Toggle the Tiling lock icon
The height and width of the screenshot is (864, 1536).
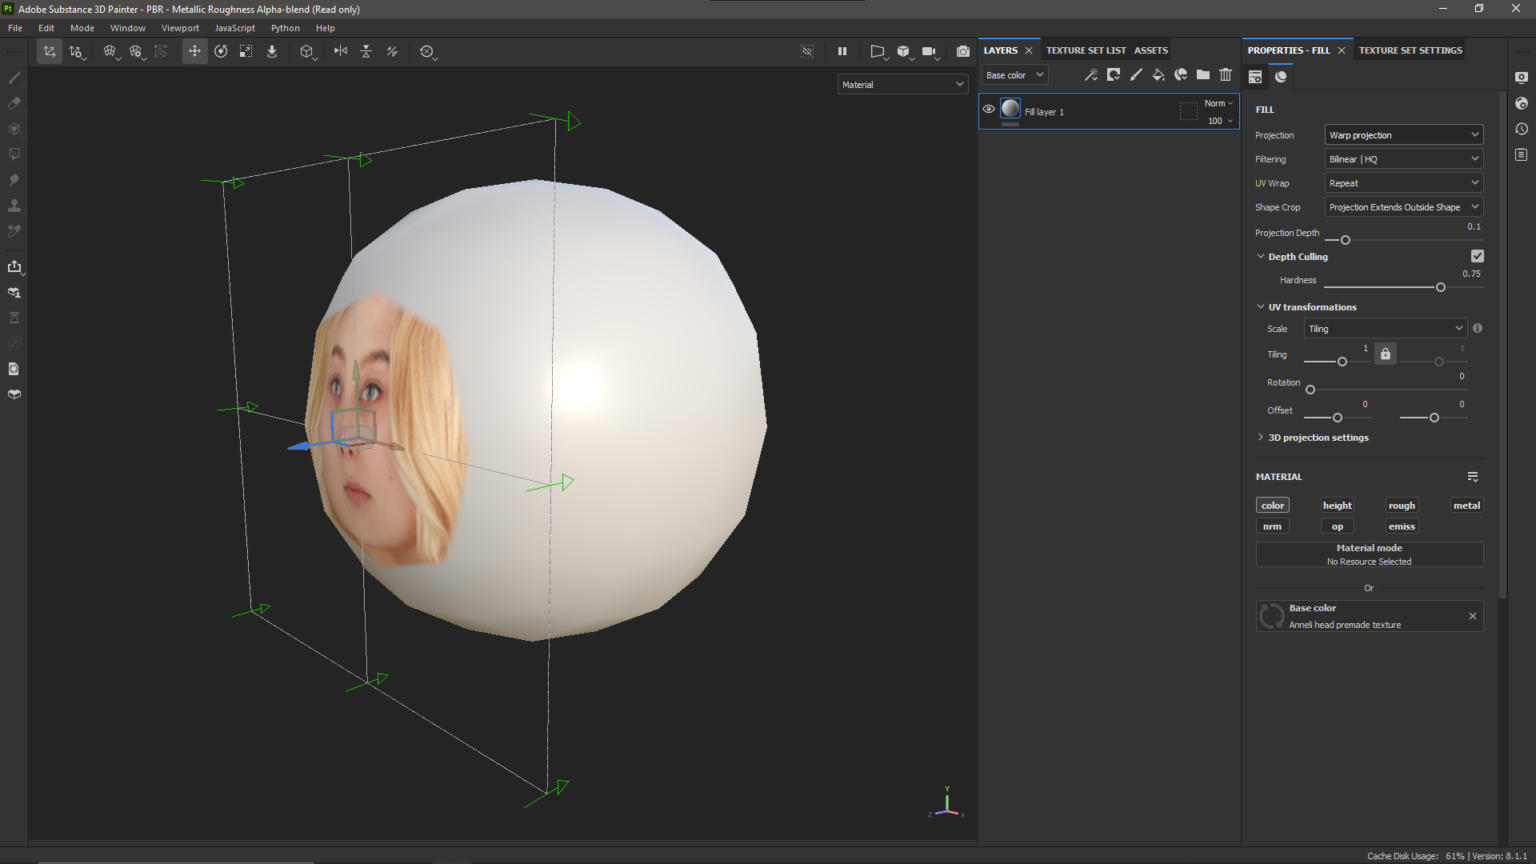pos(1385,353)
